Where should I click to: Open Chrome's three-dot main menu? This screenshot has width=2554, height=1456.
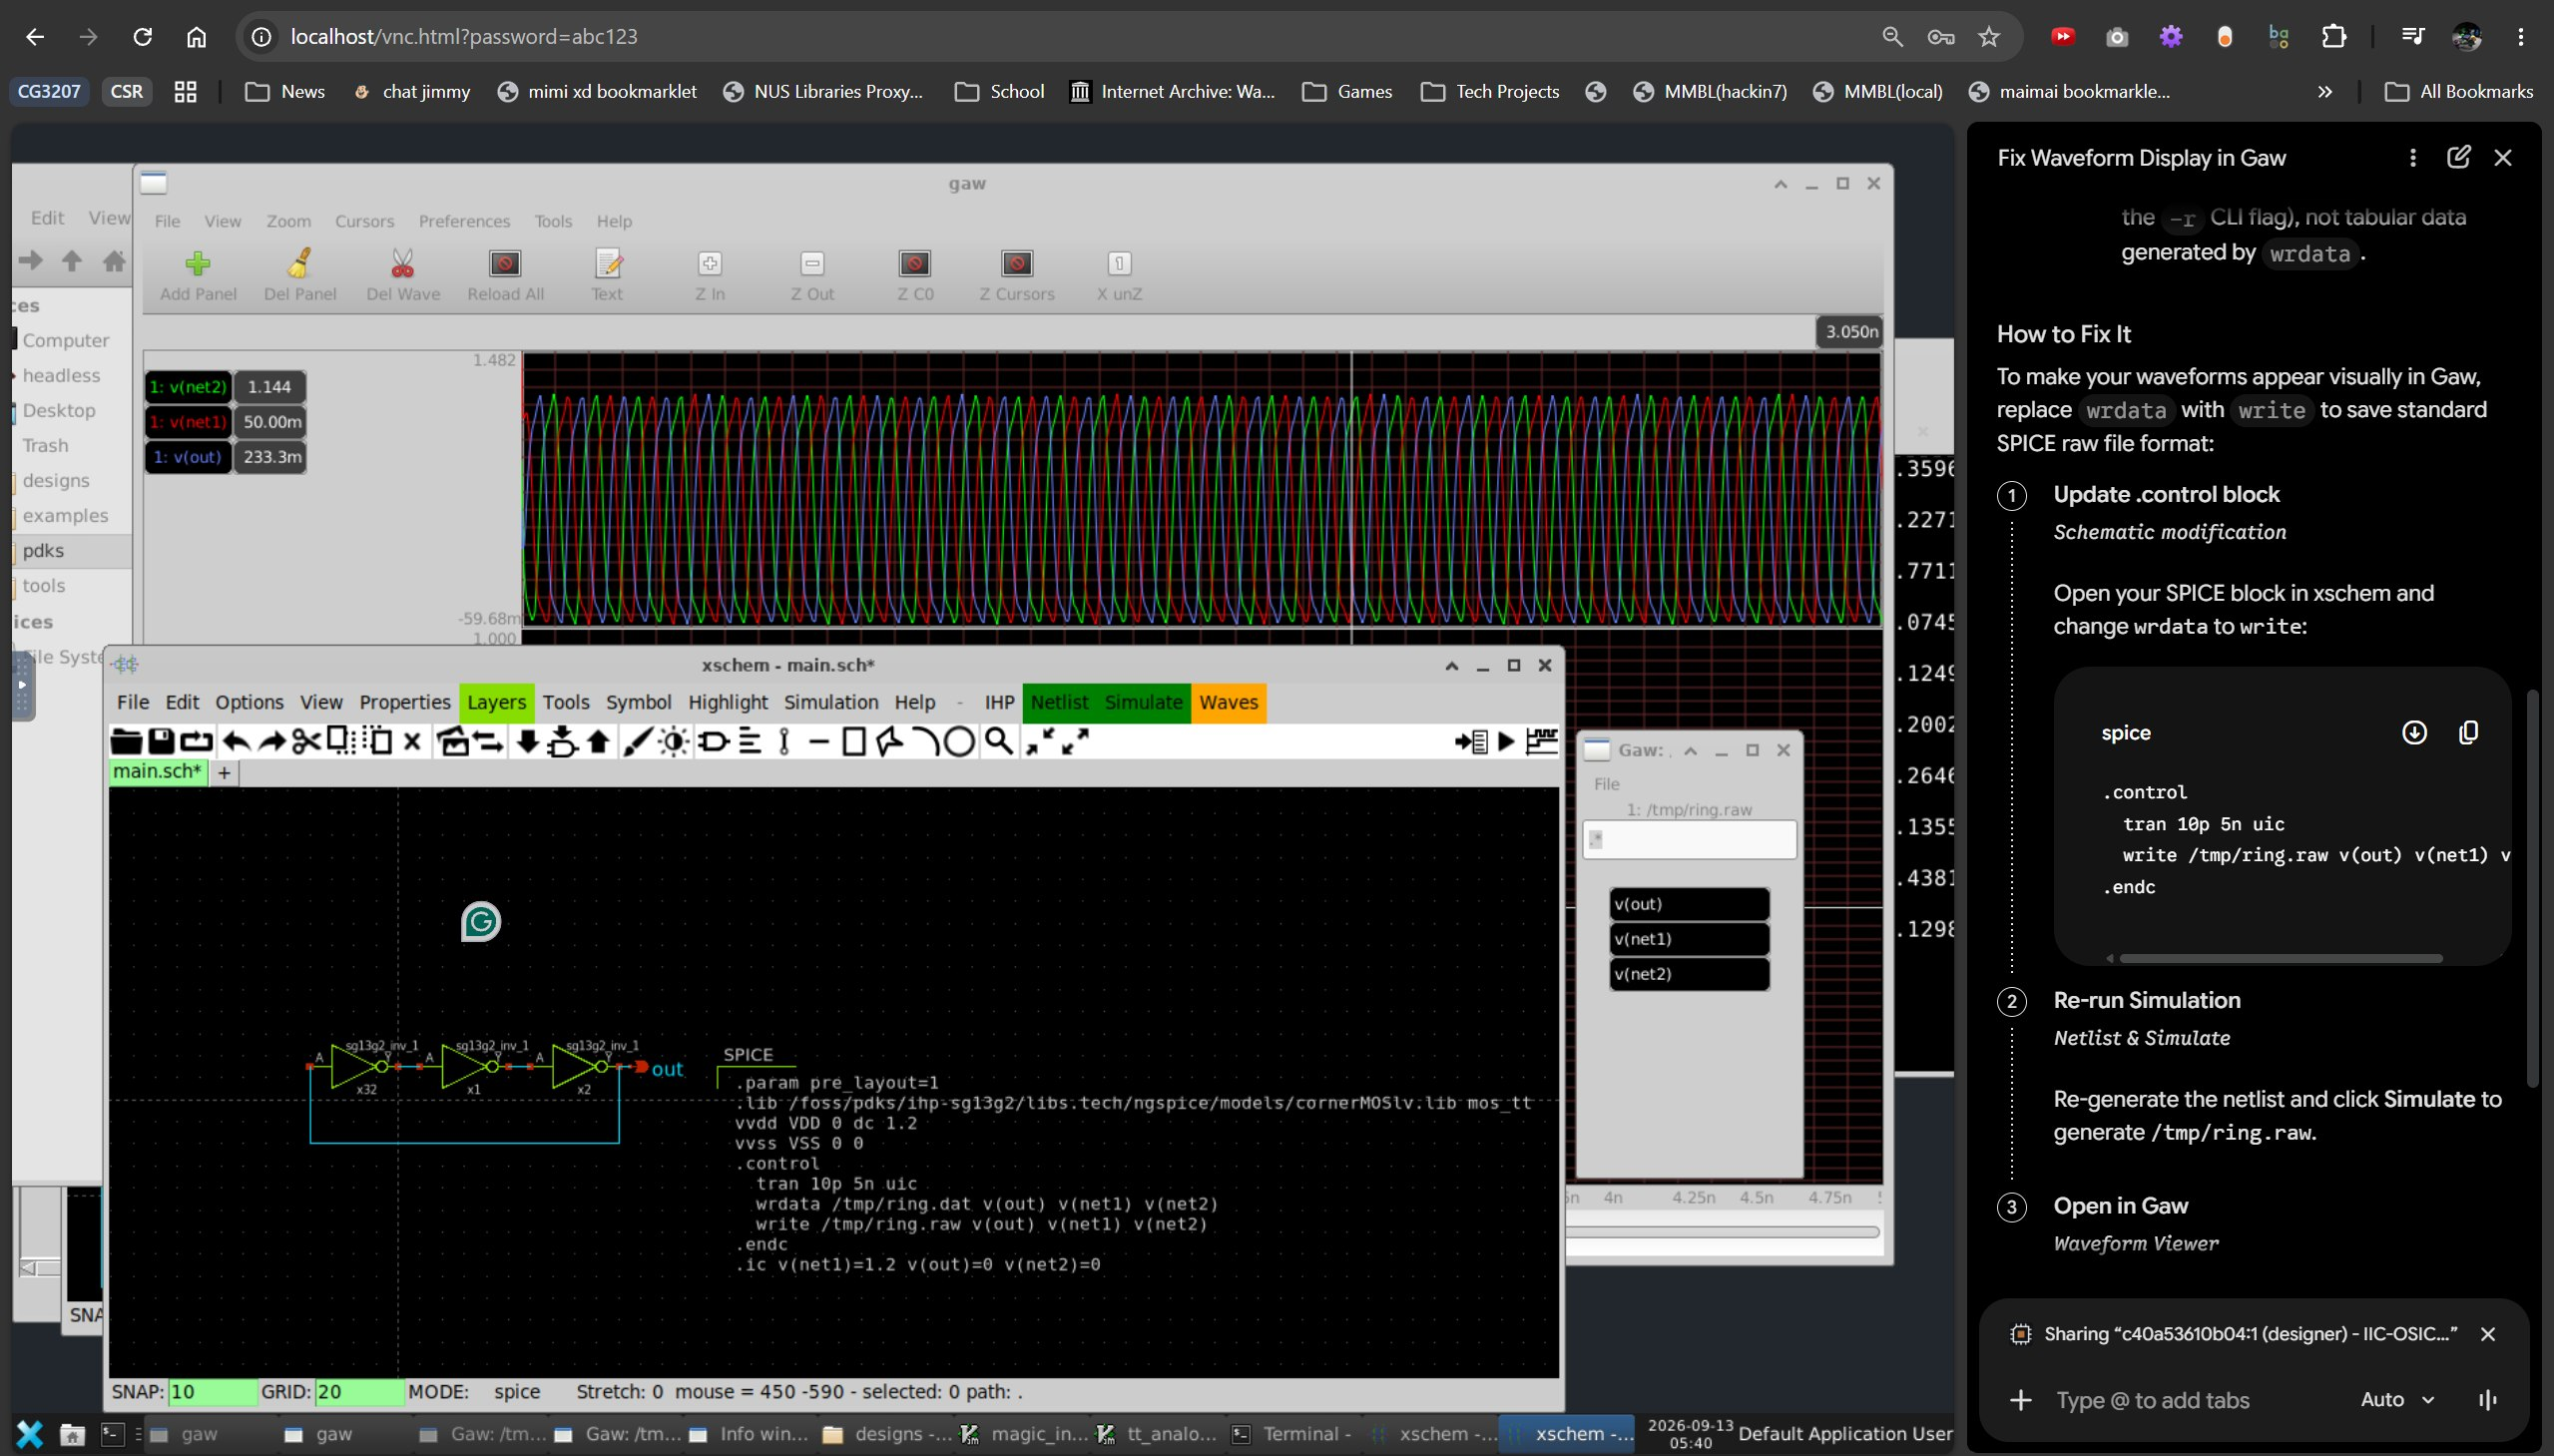coord(2521,37)
